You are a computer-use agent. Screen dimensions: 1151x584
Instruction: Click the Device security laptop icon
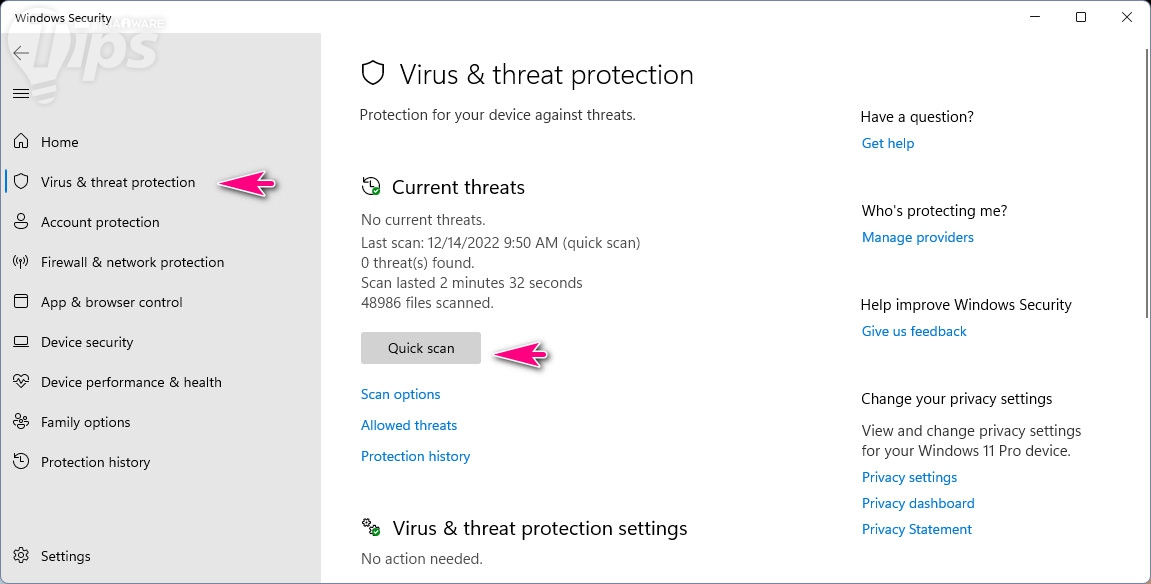coord(21,342)
